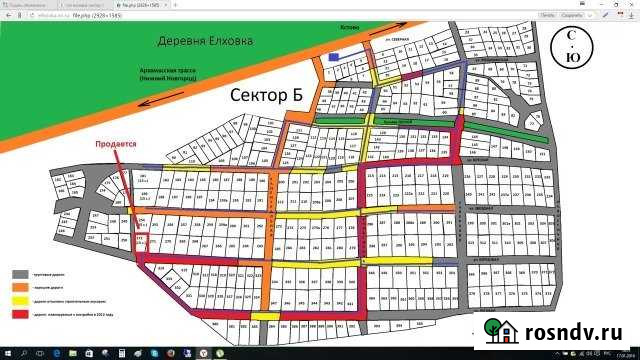Click the red-outlined plot for sale
This screenshot has height=360, width=640.
(142, 242)
